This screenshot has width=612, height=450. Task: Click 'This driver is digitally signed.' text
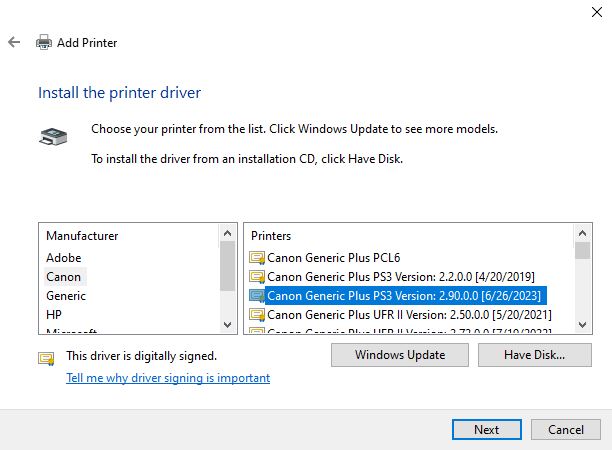[141, 356]
